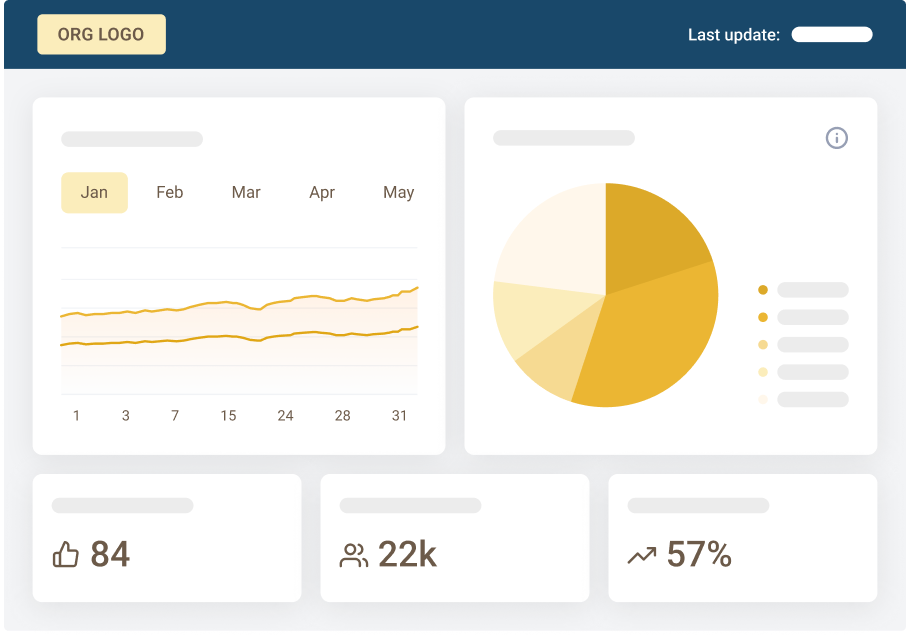The height and width of the screenshot is (639, 910).
Task: Switch to the Feb tab
Action: (x=170, y=192)
